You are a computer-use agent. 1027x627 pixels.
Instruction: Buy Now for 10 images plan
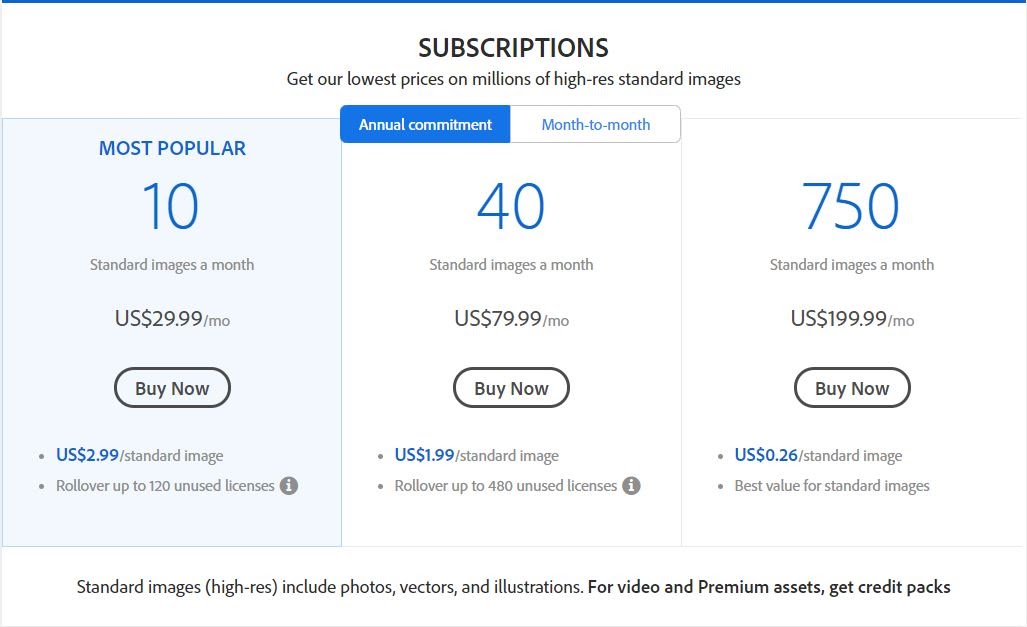coord(172,388)
